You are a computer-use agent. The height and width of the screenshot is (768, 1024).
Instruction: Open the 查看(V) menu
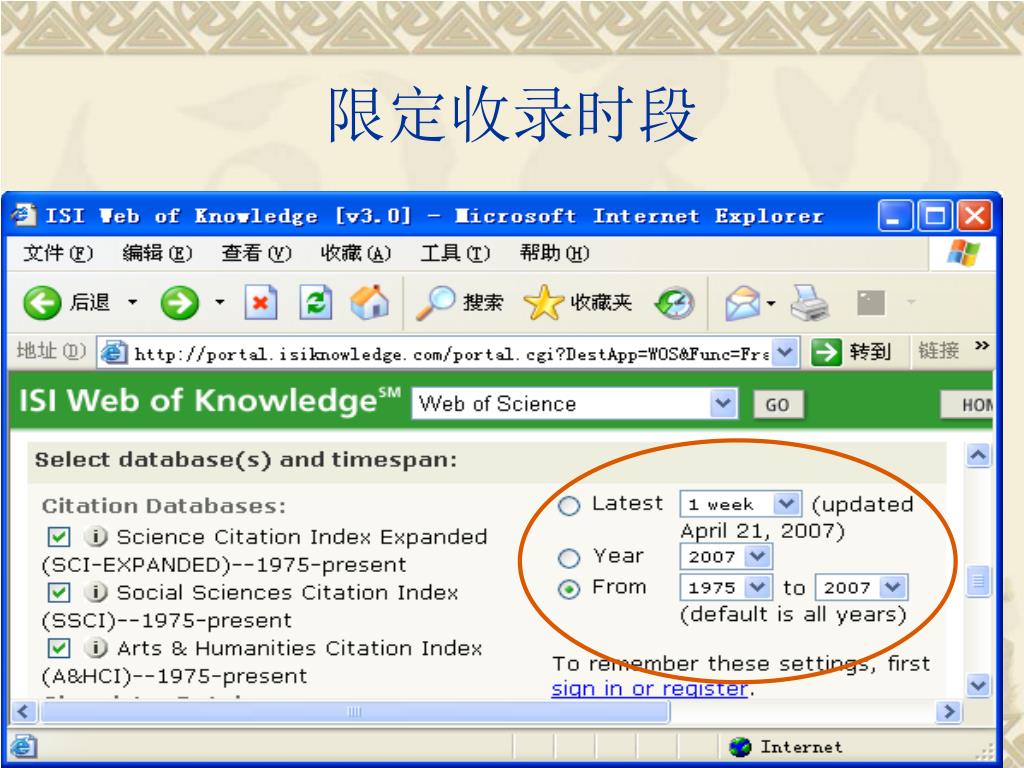(x=256, y=253)
